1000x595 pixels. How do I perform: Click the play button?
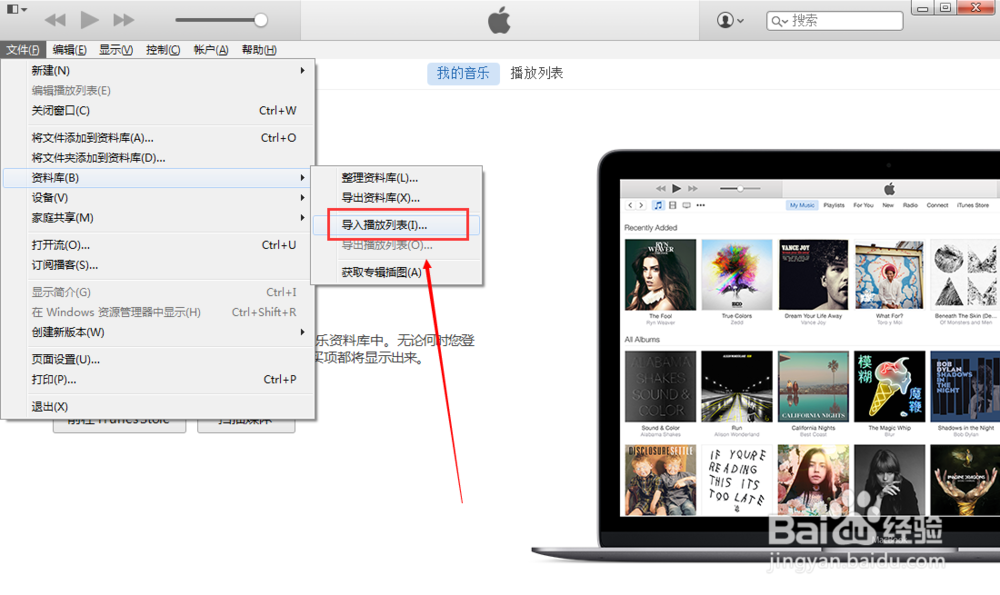[x=89, y=20]
